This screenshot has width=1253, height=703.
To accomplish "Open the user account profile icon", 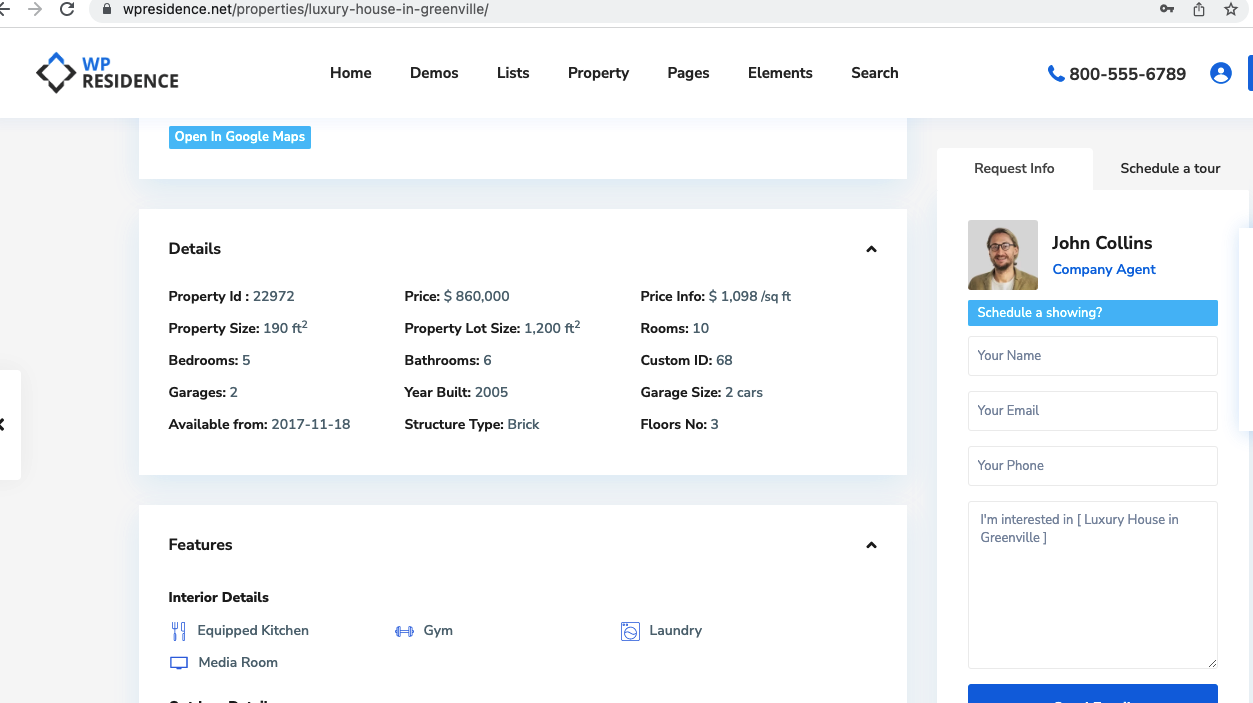I will click(x=1221, y=73).
